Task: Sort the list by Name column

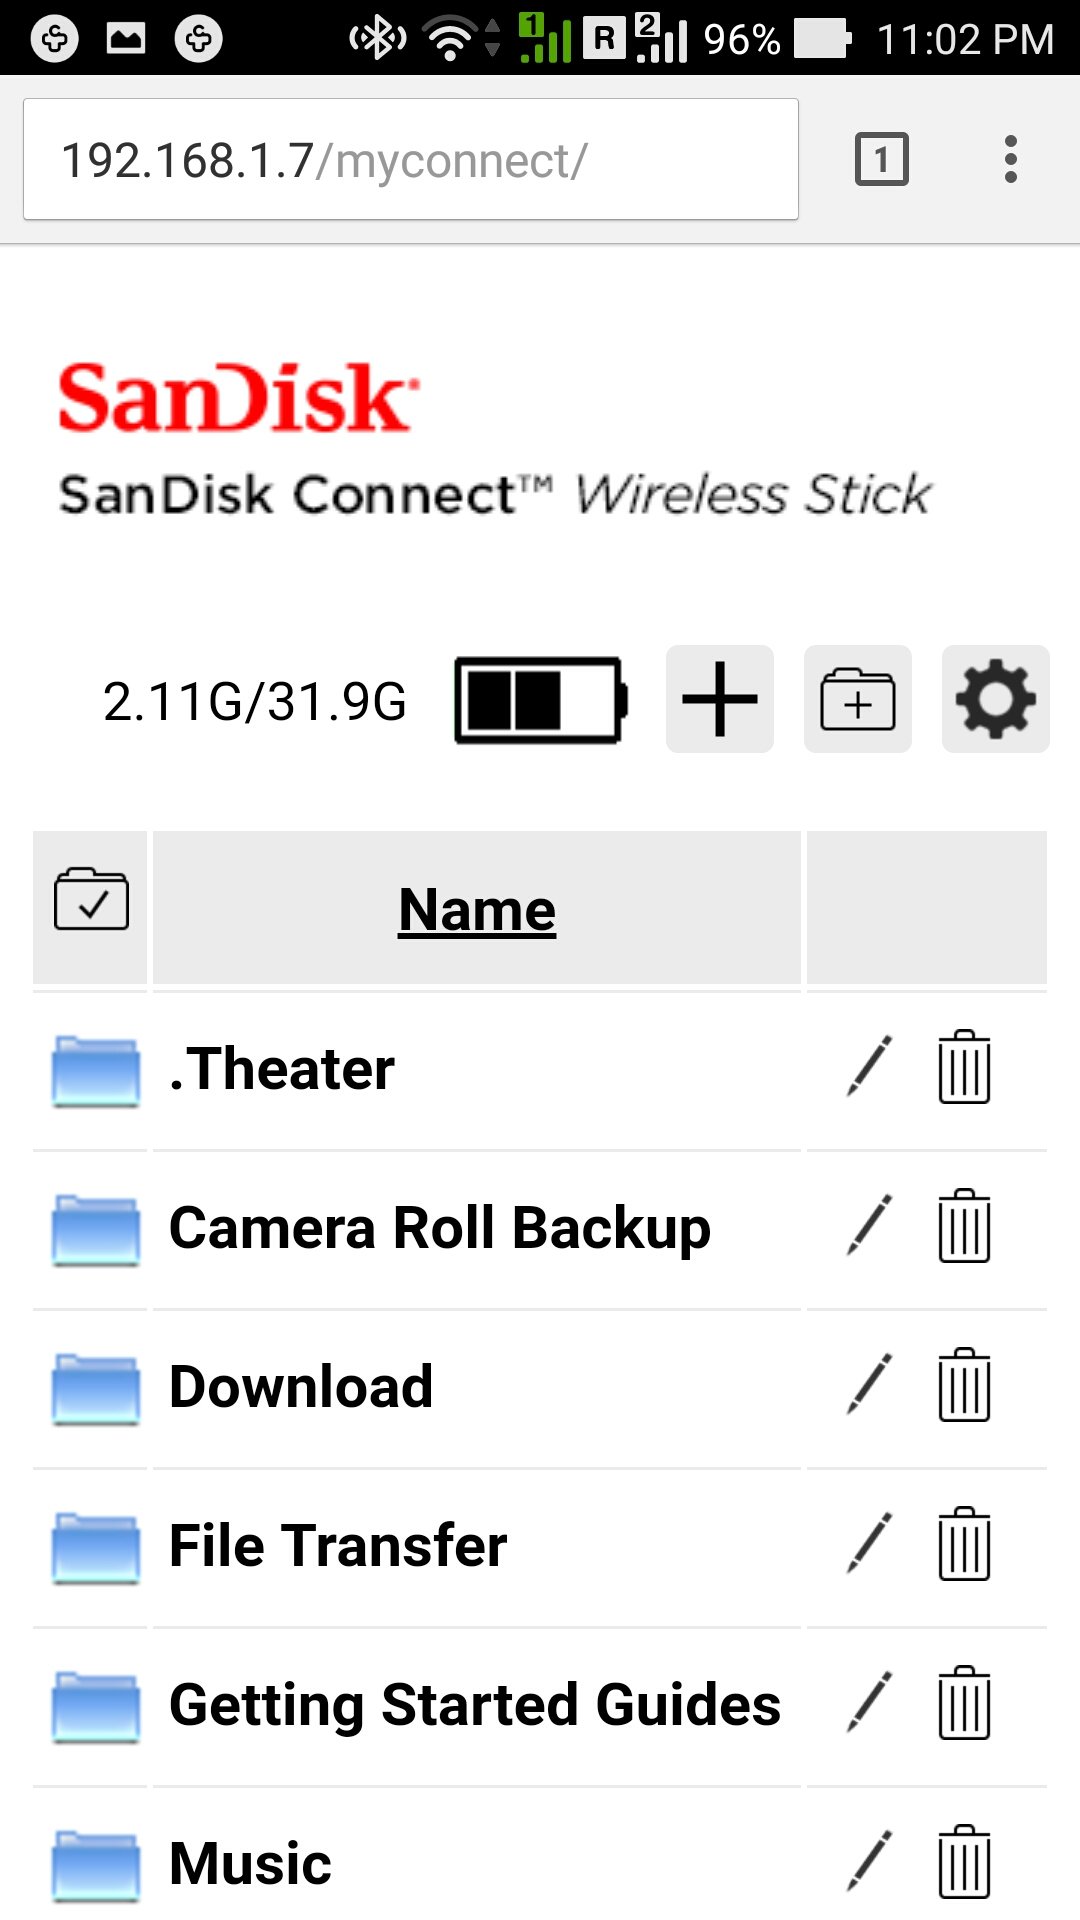Action: 477,910
